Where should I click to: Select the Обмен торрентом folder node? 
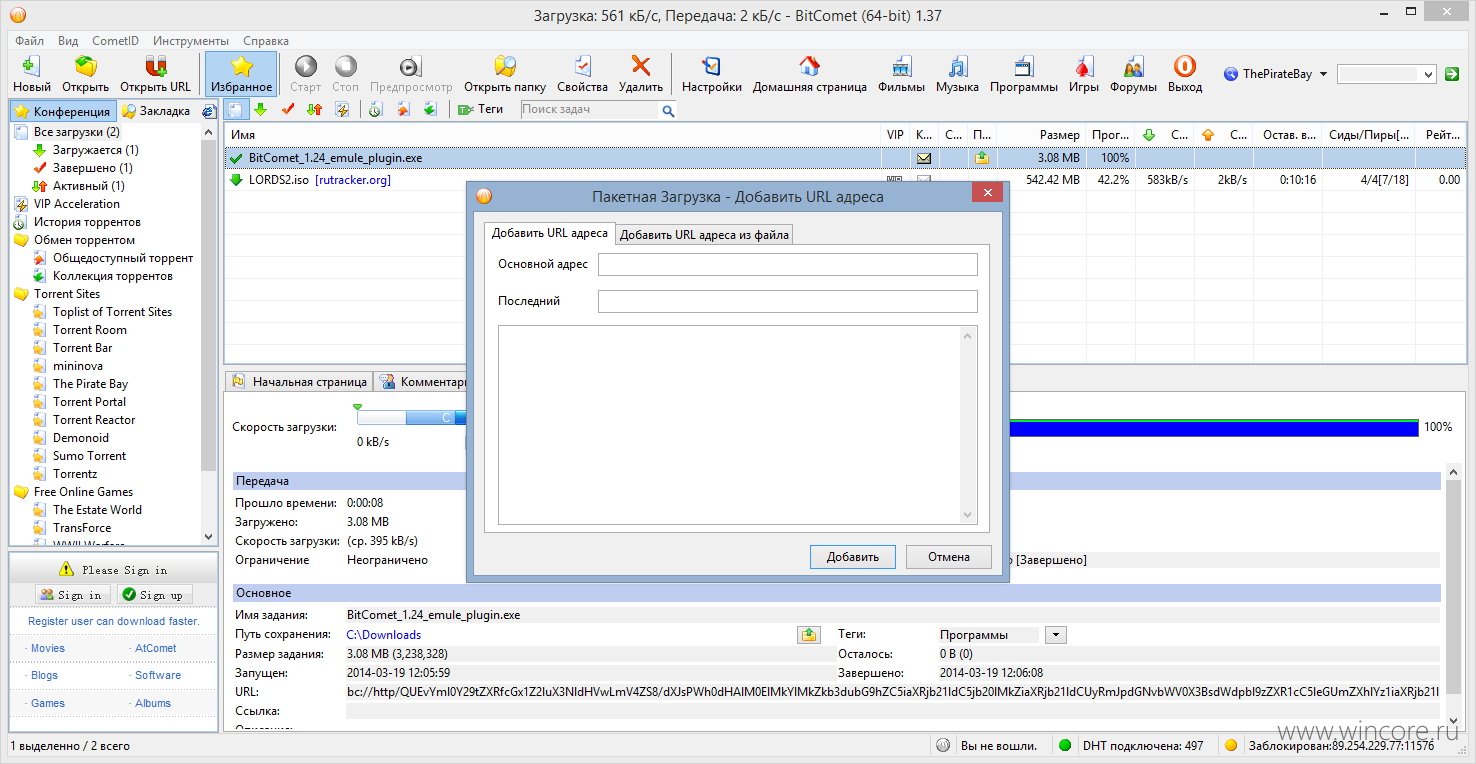pyautogui.click(x=74, y=240)
